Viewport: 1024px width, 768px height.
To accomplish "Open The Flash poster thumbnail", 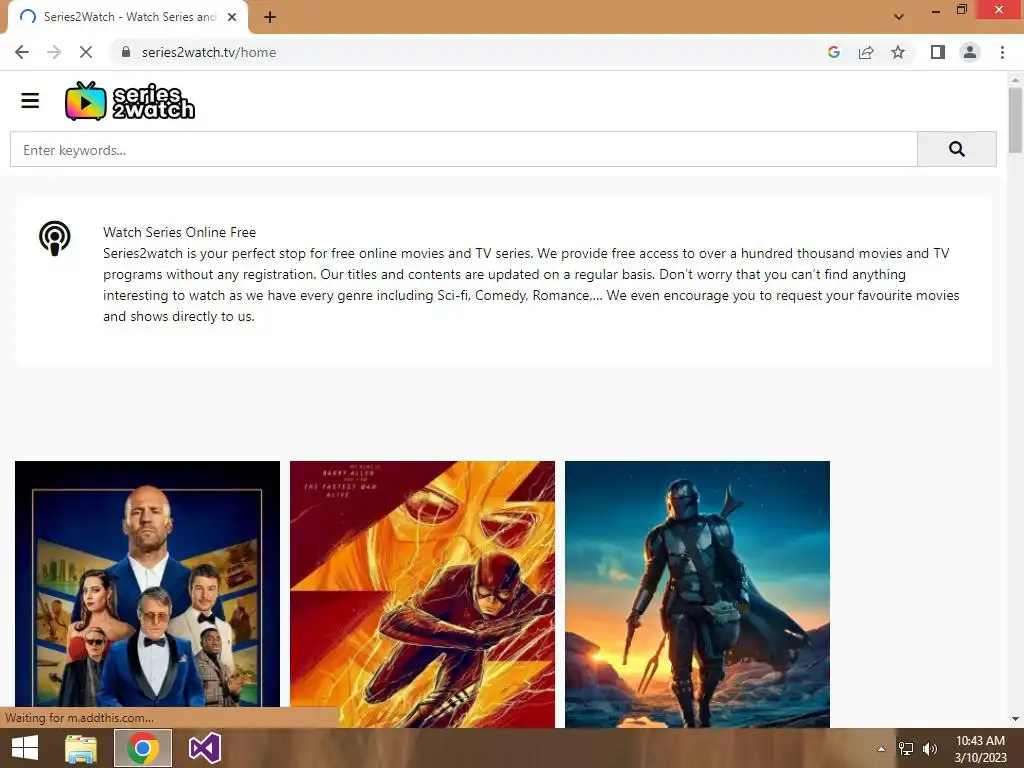I will tap(423, 594).
